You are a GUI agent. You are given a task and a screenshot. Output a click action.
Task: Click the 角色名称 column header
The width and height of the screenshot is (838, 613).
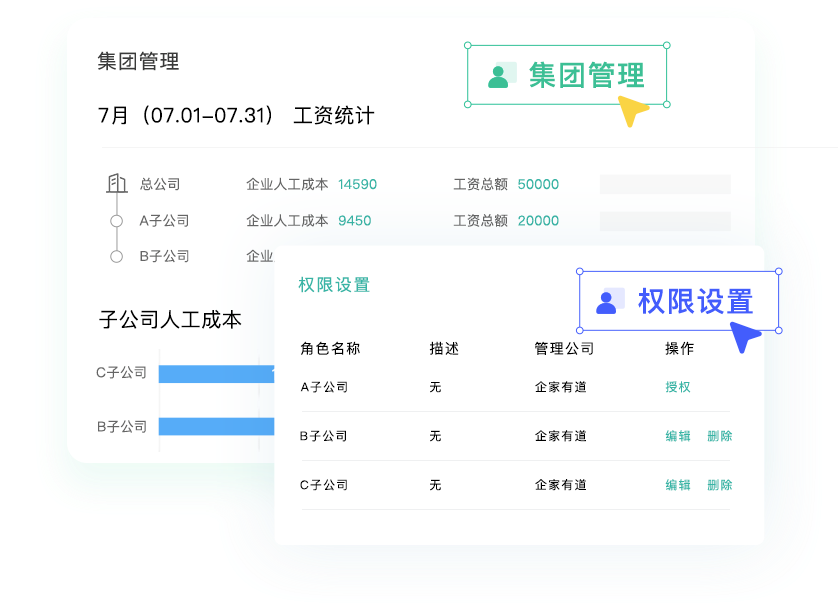pos(330,349)
